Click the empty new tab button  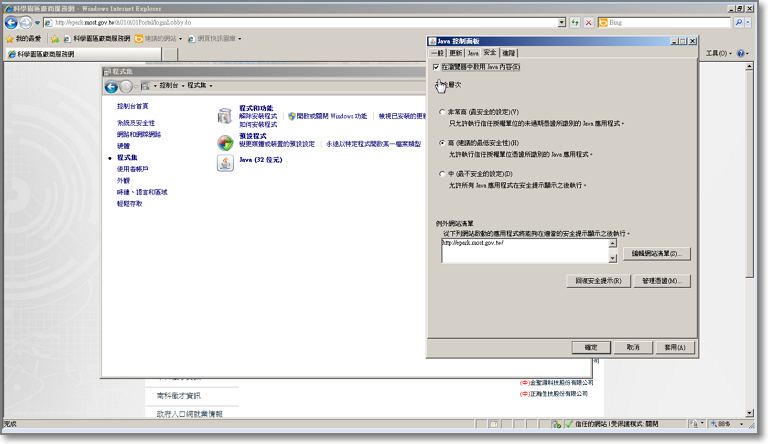tap(169, 54)
